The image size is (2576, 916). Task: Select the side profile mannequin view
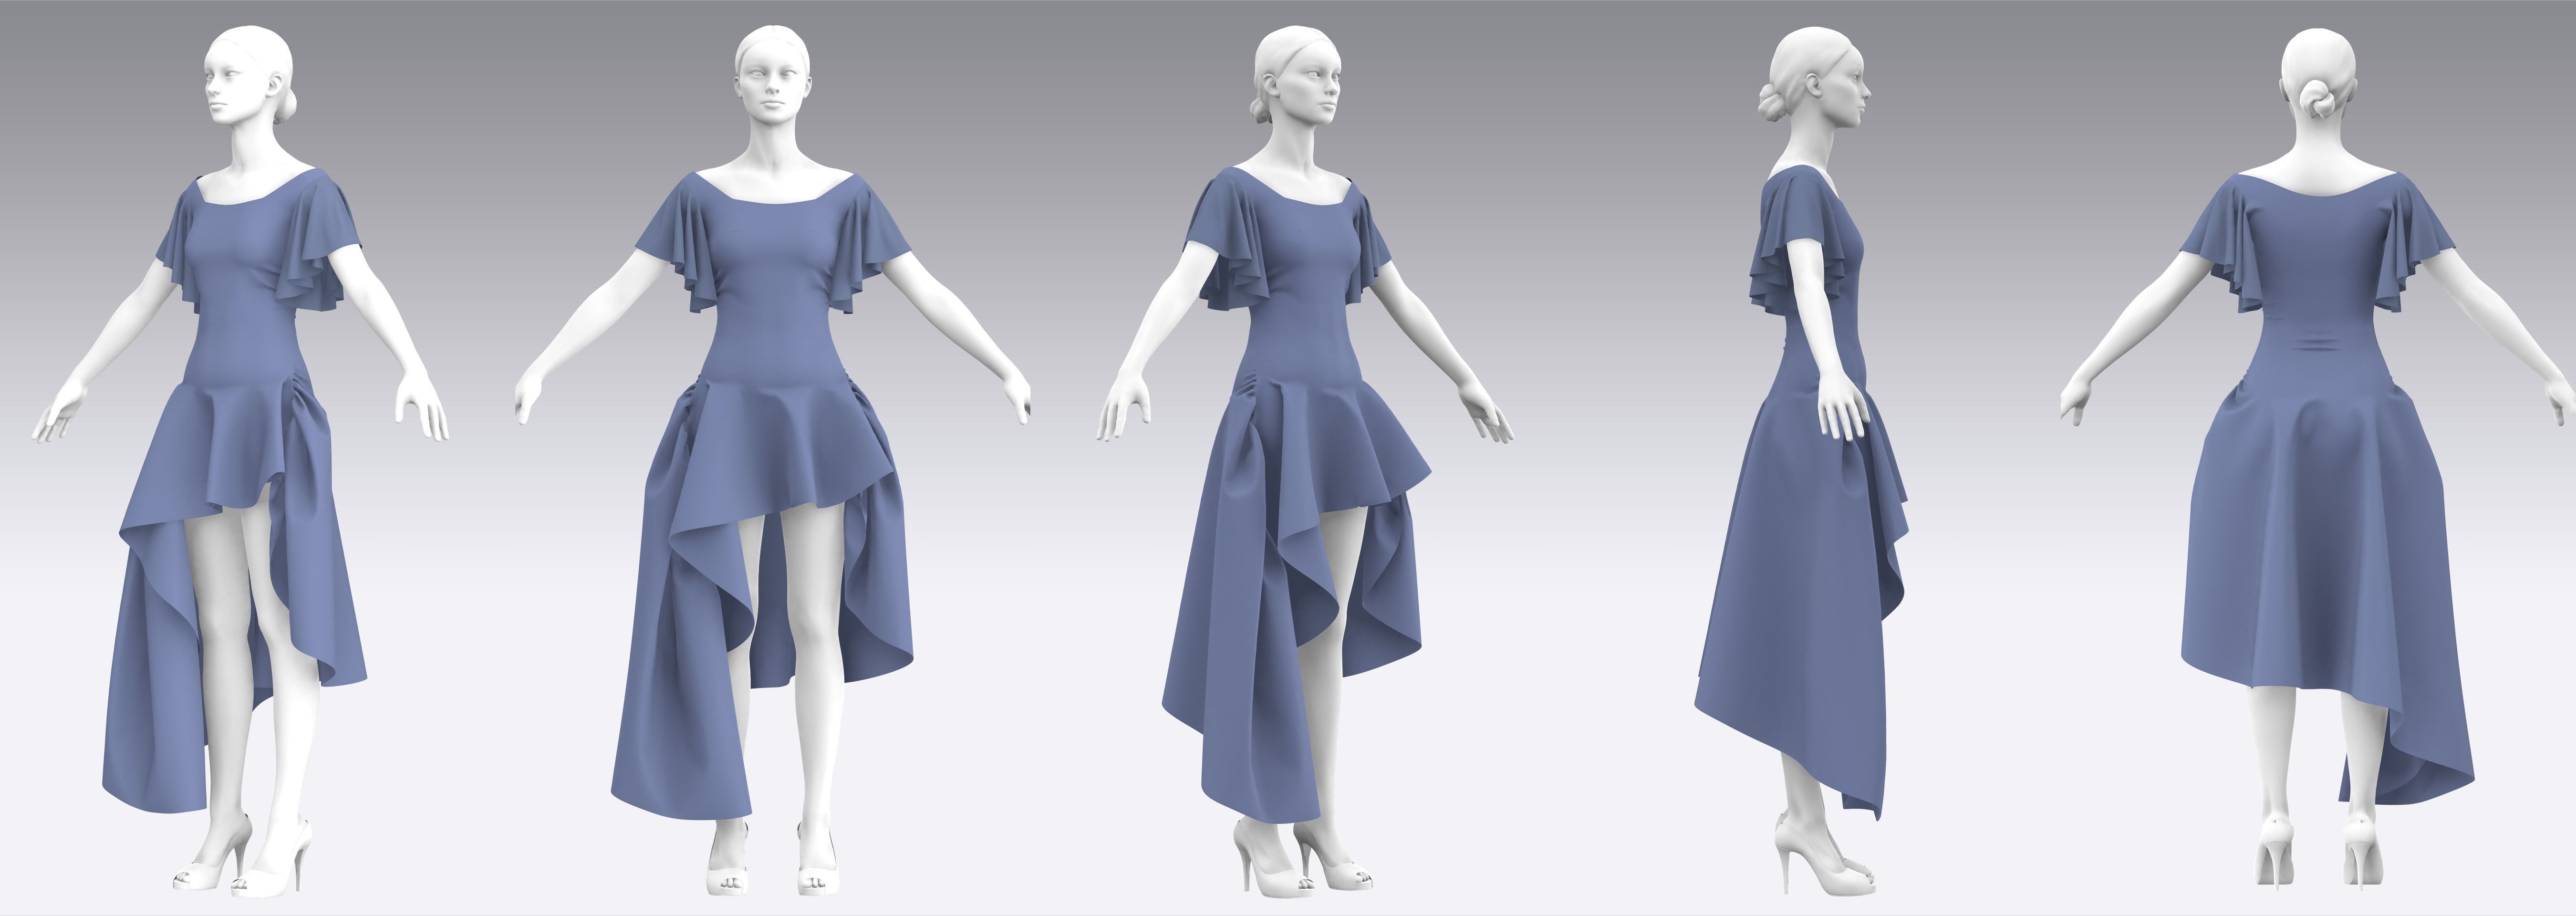pyautogui.click(x=1800, y=460)
